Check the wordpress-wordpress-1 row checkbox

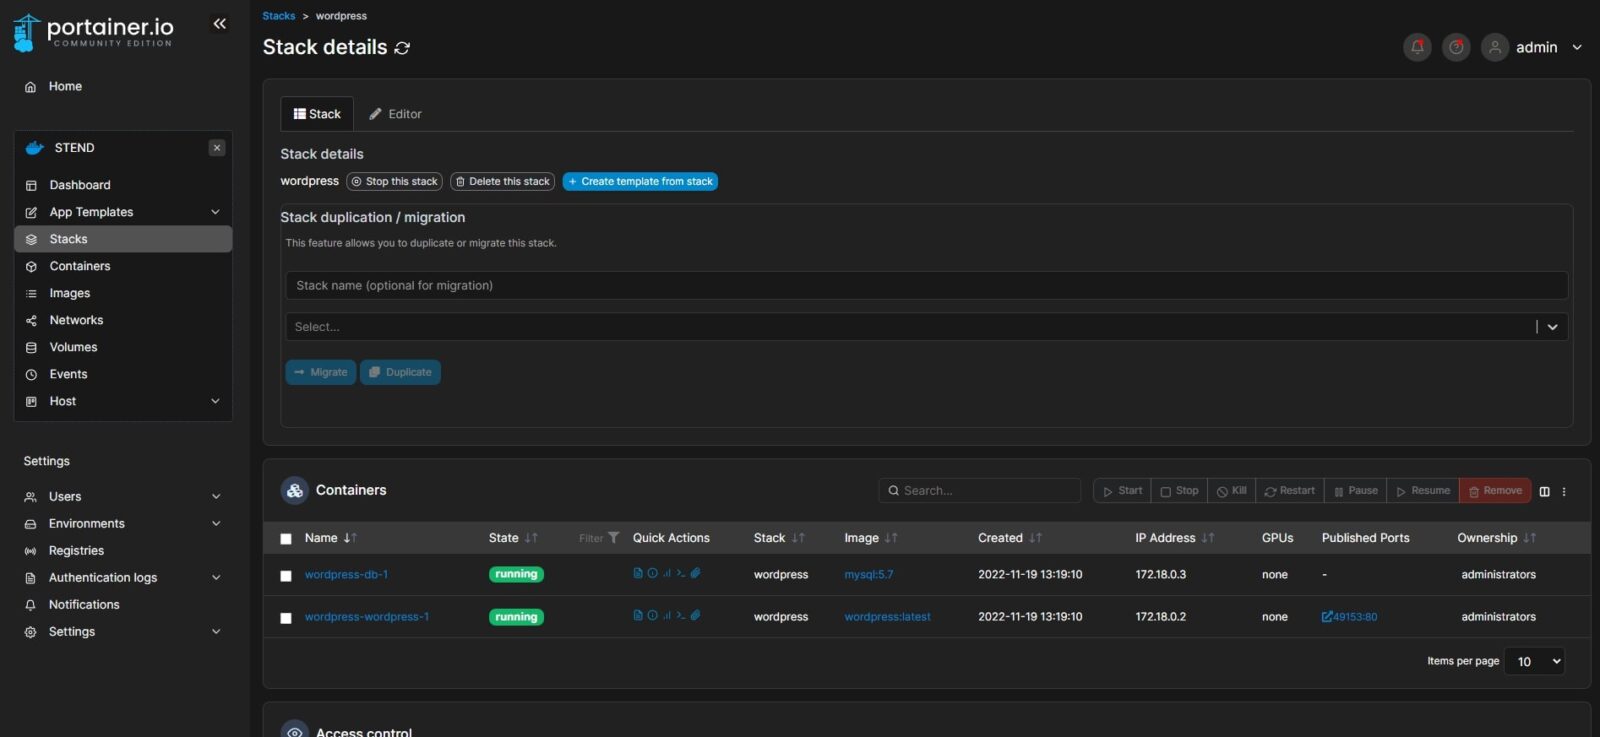tap(286, 618)
